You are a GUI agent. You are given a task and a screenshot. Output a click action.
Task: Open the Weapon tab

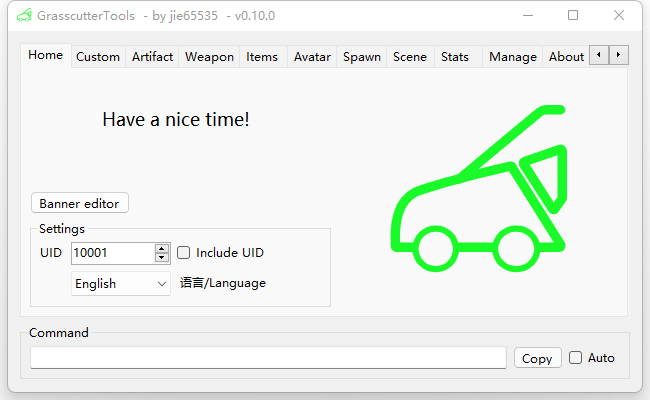pyautogui.click(x=209, y=57)
